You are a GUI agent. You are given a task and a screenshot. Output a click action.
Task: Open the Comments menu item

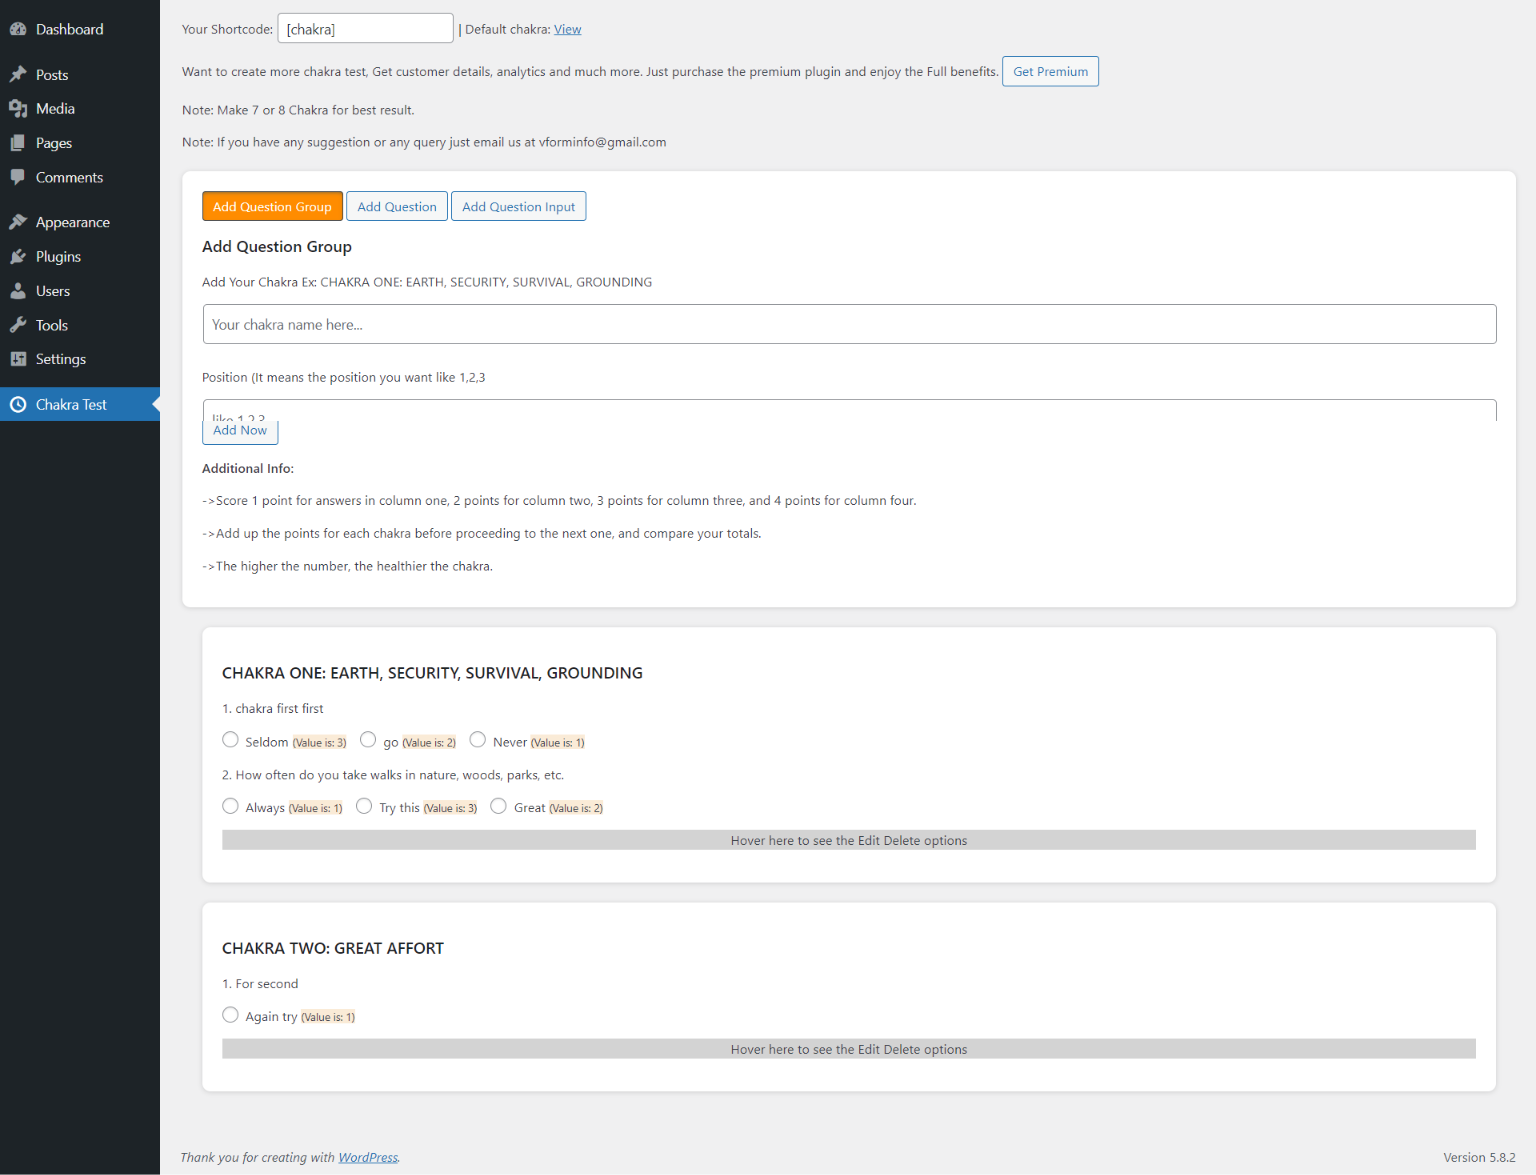coord(80,177)
